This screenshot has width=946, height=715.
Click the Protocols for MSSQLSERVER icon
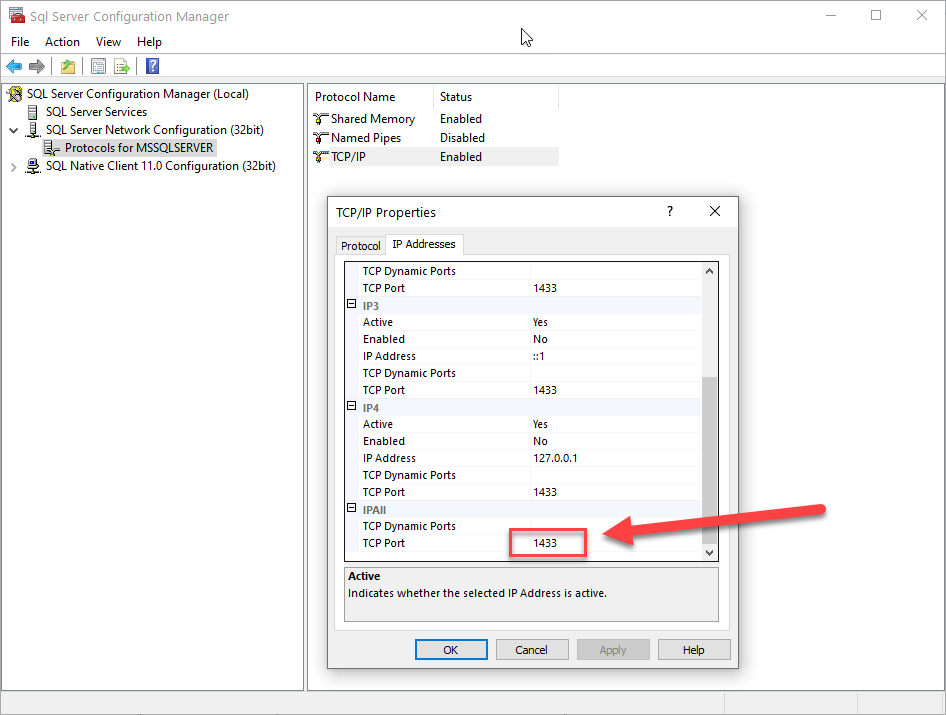tap(52, 148)
